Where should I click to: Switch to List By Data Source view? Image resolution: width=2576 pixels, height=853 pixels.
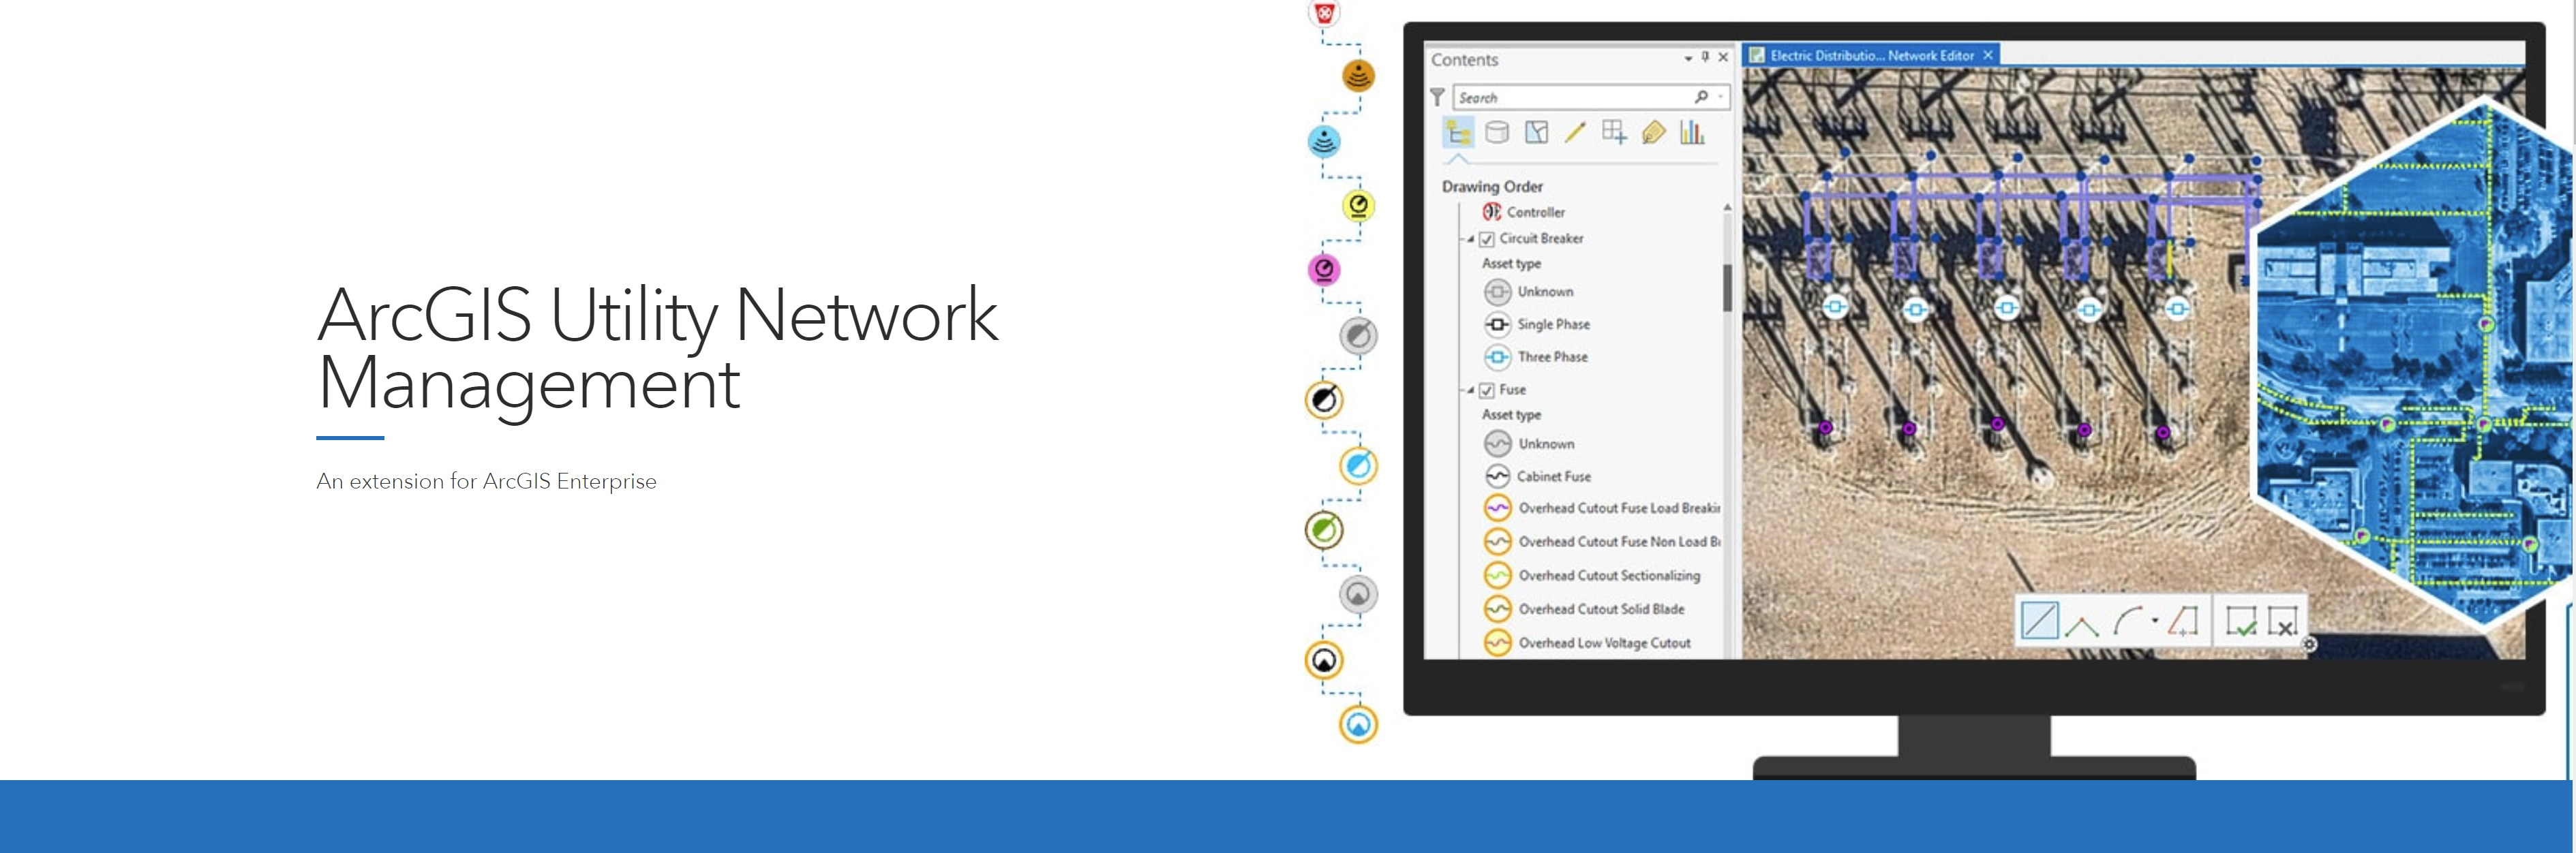[x=1497, y=132]
